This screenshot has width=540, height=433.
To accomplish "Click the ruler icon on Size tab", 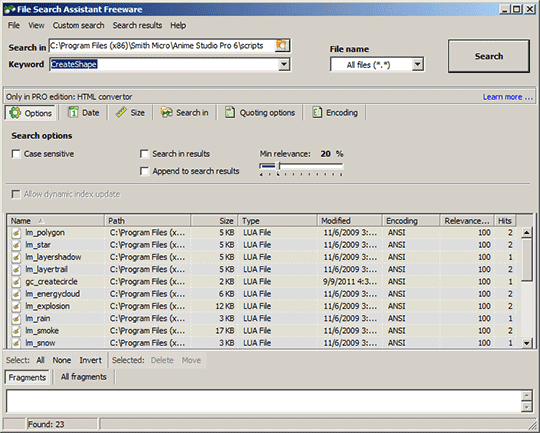I will (x=121, y=112).
